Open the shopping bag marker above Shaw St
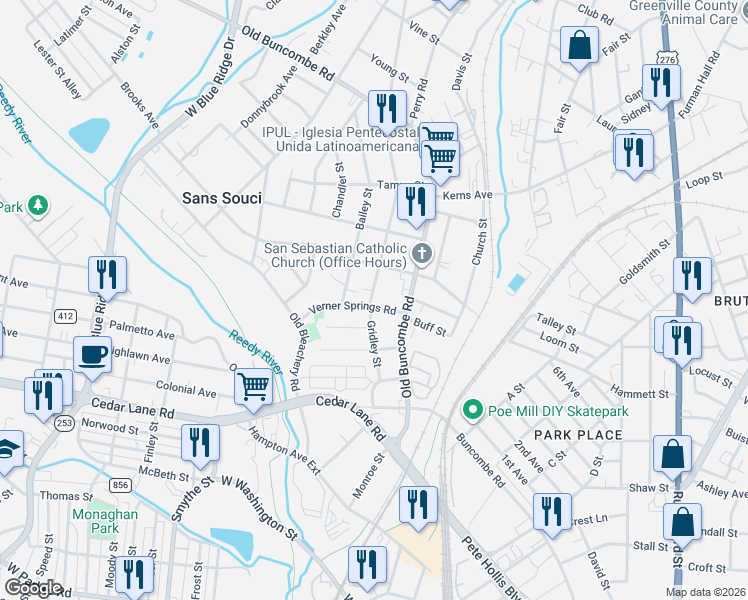This screenshot has height=600, width=748. coord(673,455)
